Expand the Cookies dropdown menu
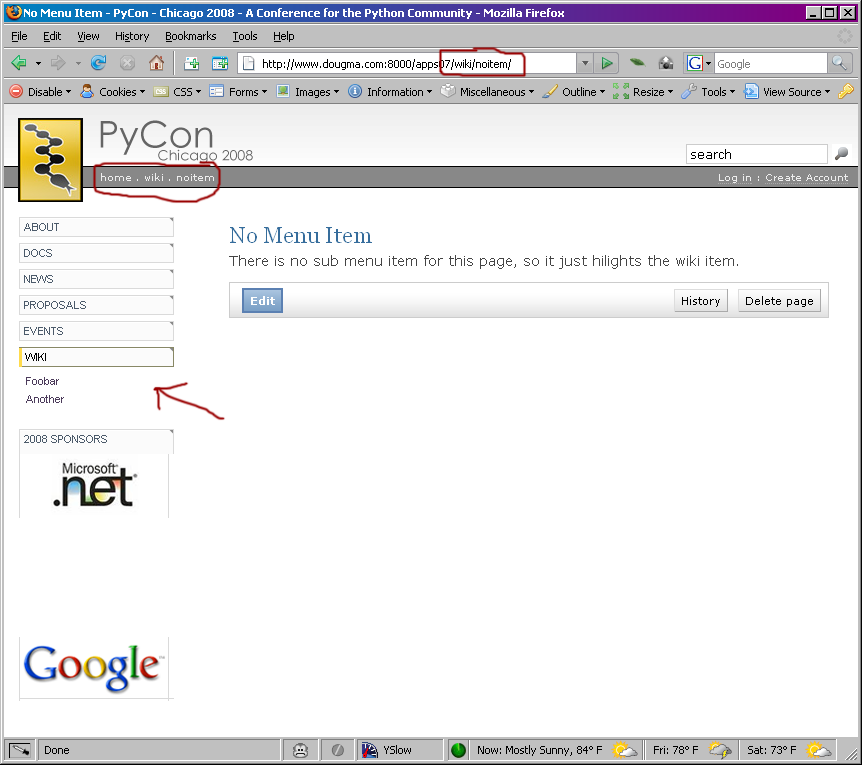This screenshot has width=862, height=765. (112, 92)
